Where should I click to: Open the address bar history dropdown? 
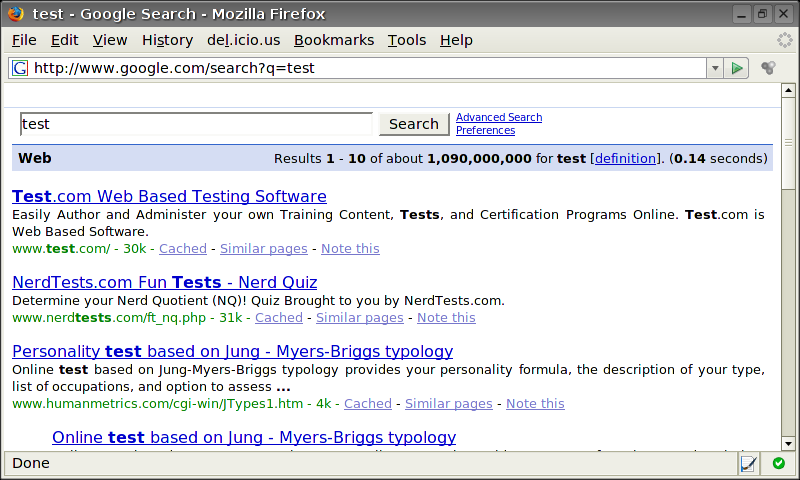715,68
